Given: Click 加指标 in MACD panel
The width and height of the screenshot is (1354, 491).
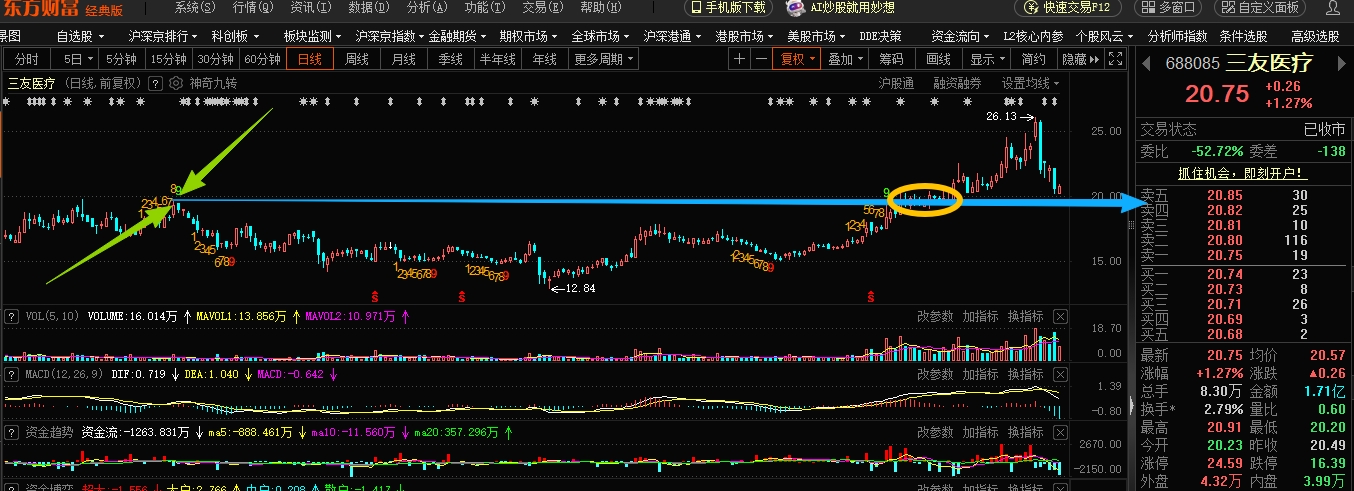Looking at the screenshot, I should (980, 374).
